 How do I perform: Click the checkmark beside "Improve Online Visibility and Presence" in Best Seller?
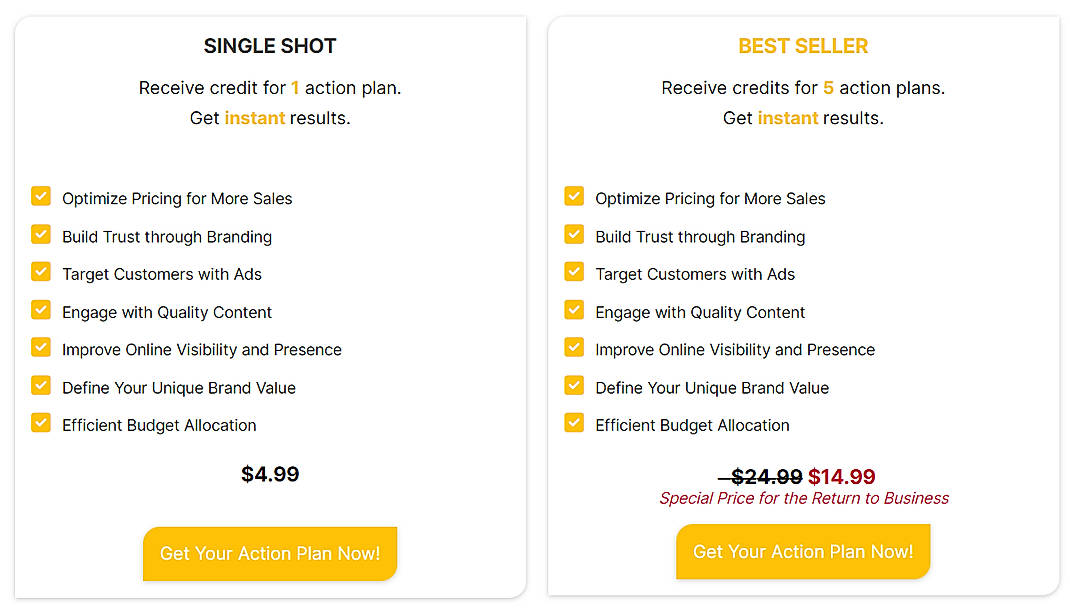pos(574,348)
